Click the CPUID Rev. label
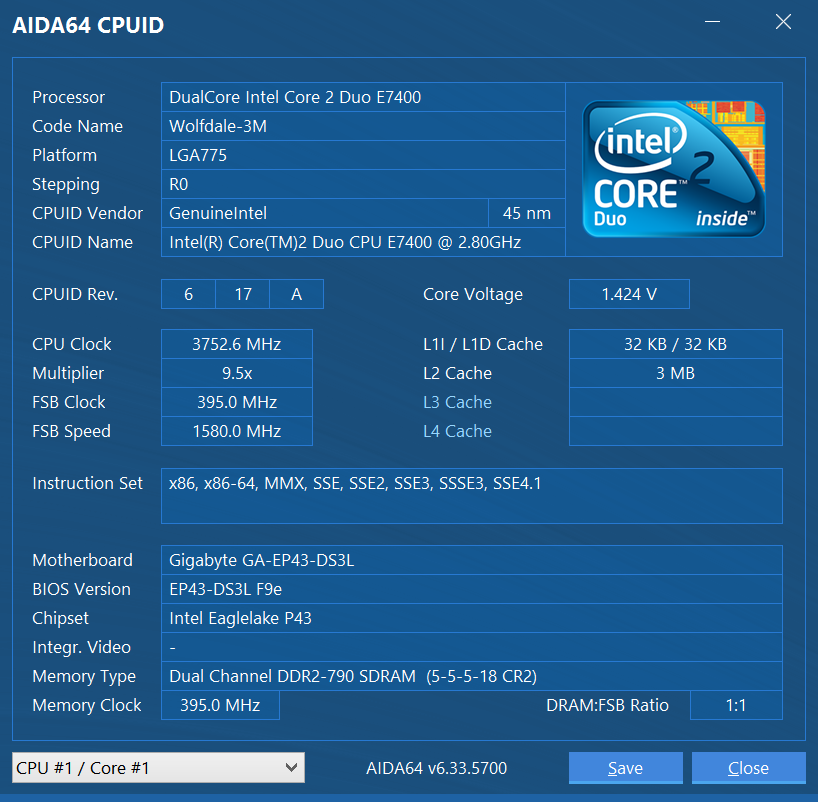 pyautogui.click(x=75, y=294)
